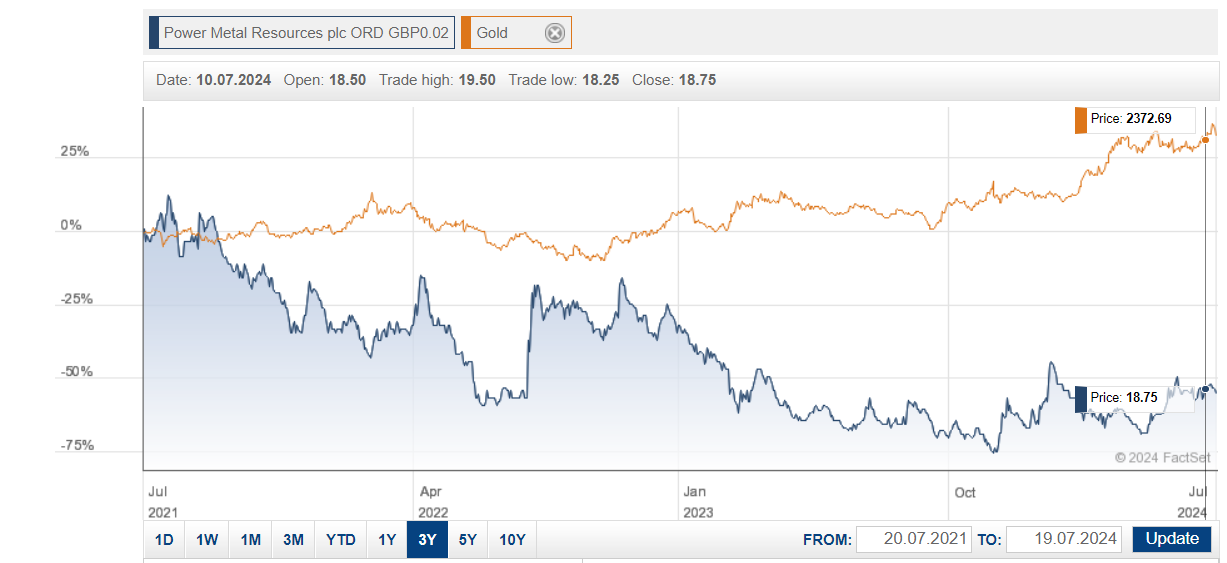
Task: Switch chart range to 1Y
Action: [x=387, y=540]
